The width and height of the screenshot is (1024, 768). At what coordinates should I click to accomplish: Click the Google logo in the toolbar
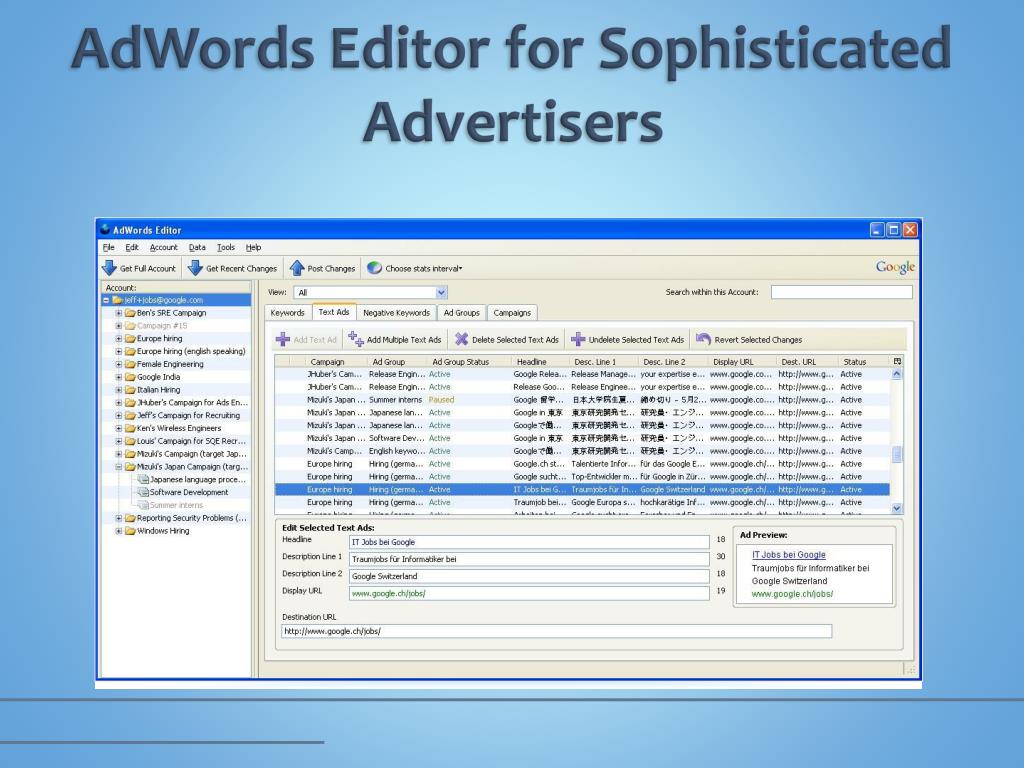pyautogui.click(x=895, y=267)
